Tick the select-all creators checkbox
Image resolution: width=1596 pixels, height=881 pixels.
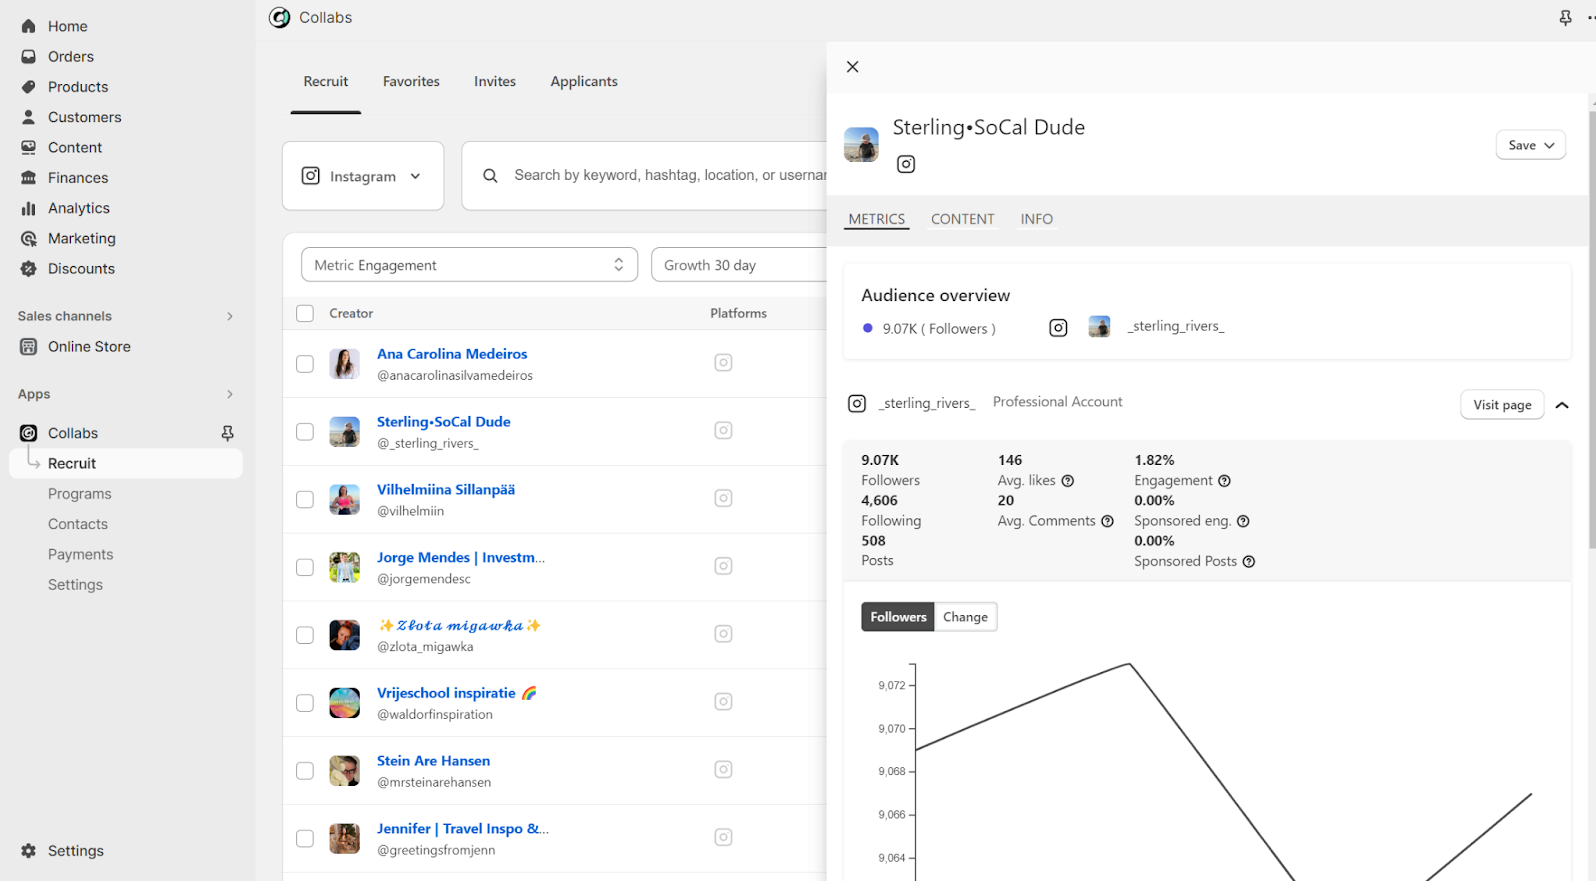[305, 313]
